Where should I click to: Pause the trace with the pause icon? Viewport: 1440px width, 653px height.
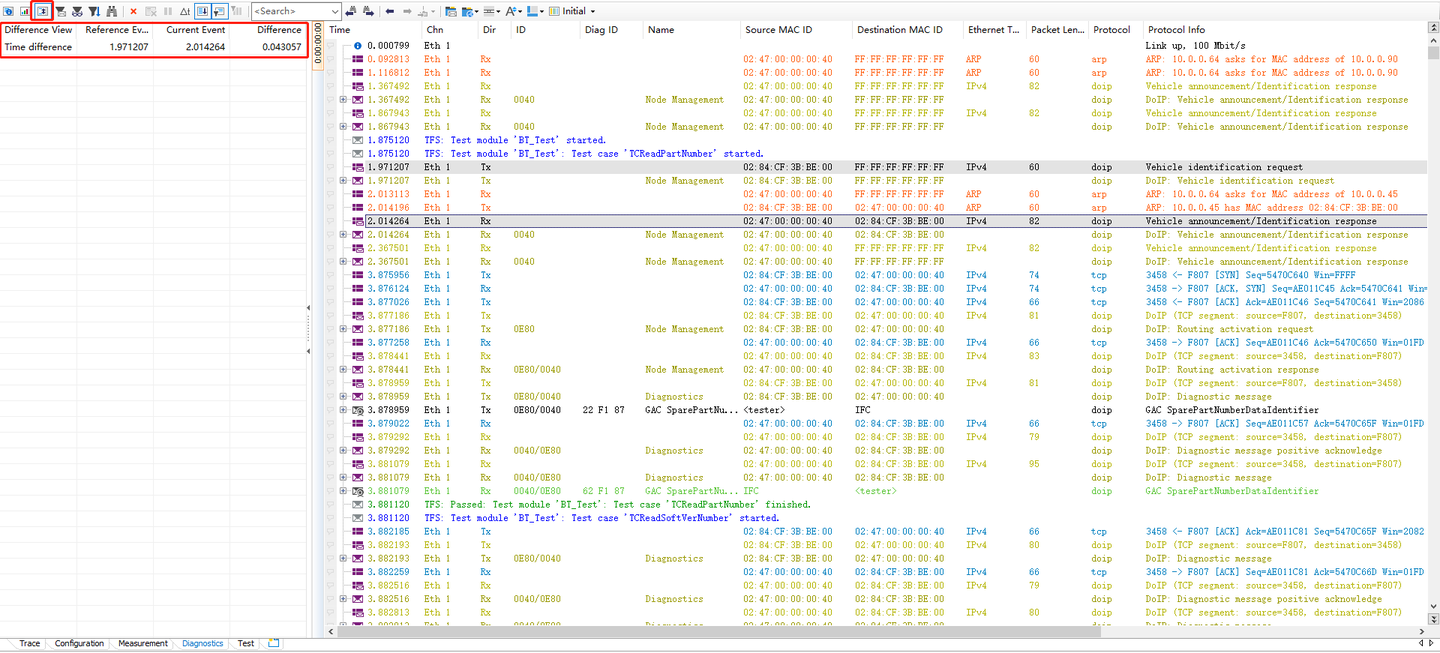point(168,11)
